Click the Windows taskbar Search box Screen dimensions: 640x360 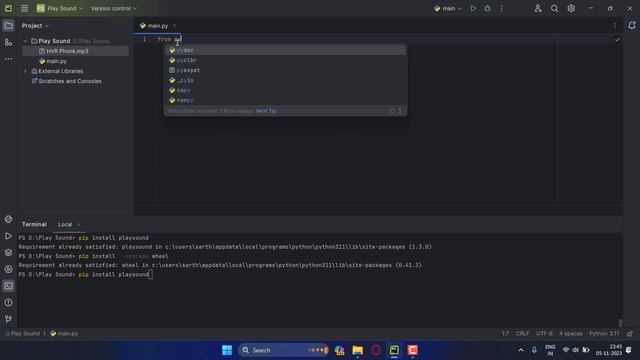coord(283,350)
